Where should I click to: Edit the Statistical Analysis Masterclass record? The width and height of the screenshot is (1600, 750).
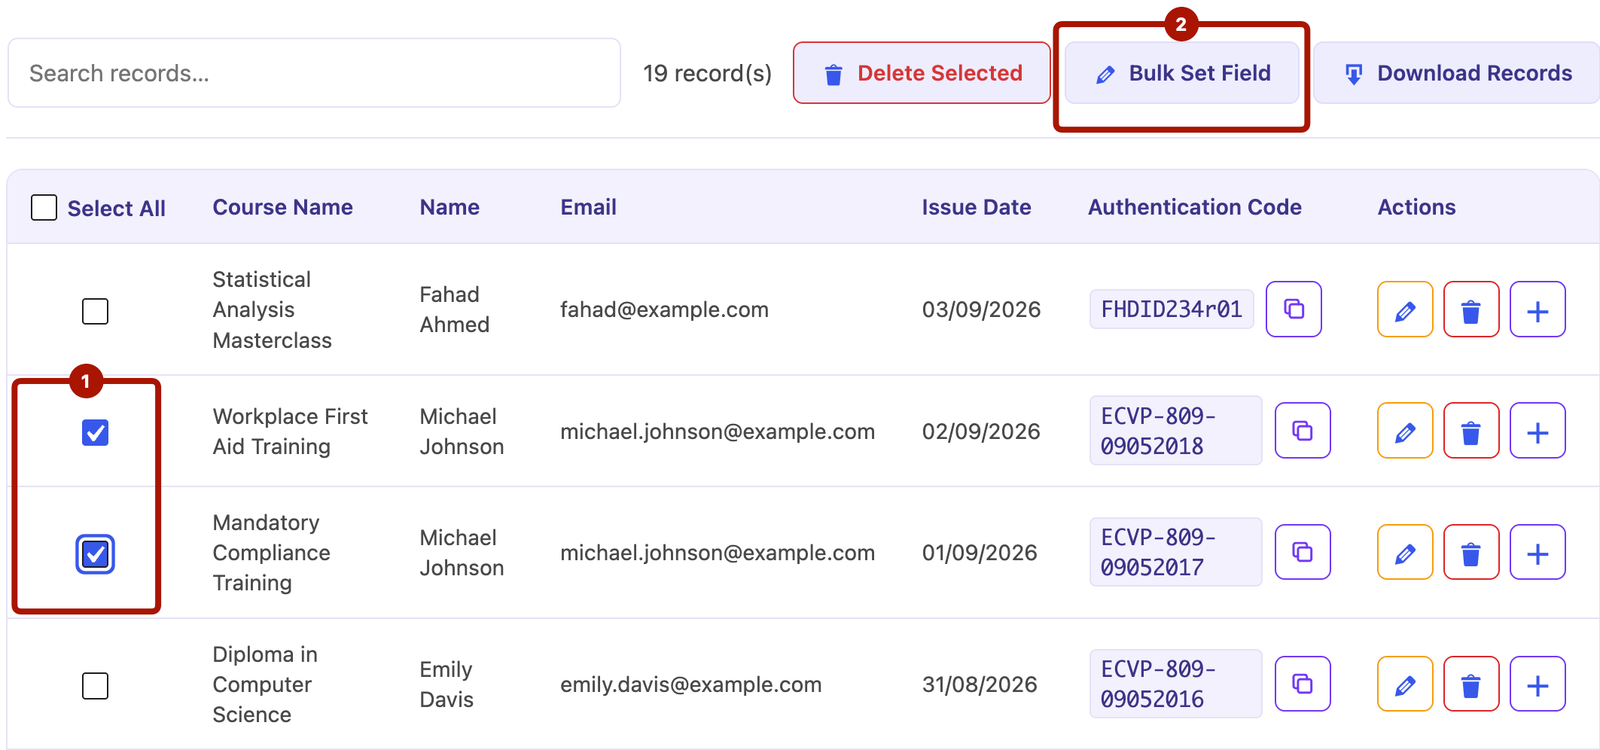(x=1405, y=310)
